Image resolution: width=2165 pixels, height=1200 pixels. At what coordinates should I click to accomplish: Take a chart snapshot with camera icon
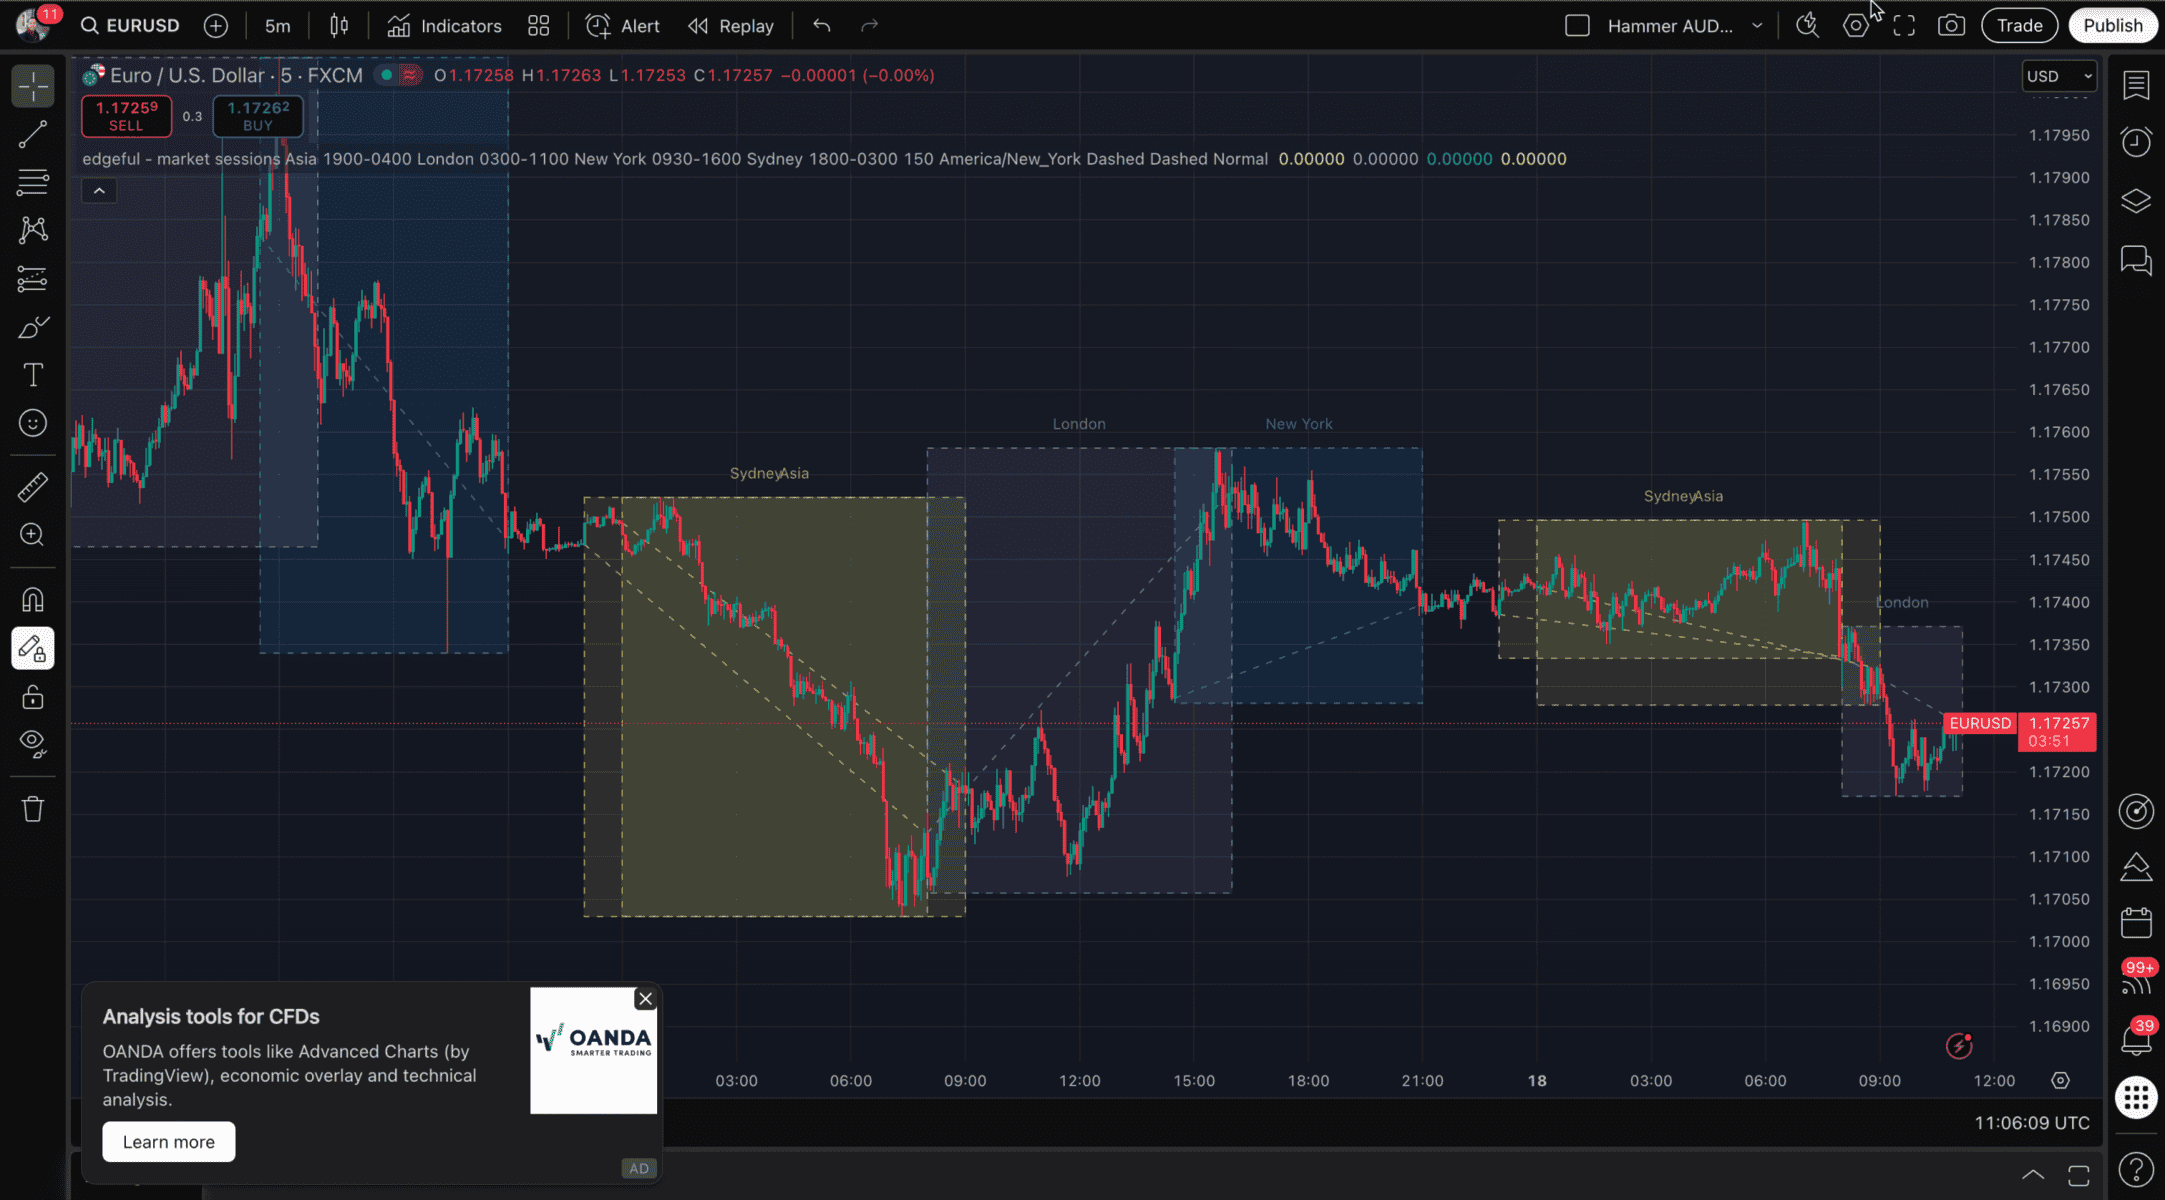point(1951,26)
